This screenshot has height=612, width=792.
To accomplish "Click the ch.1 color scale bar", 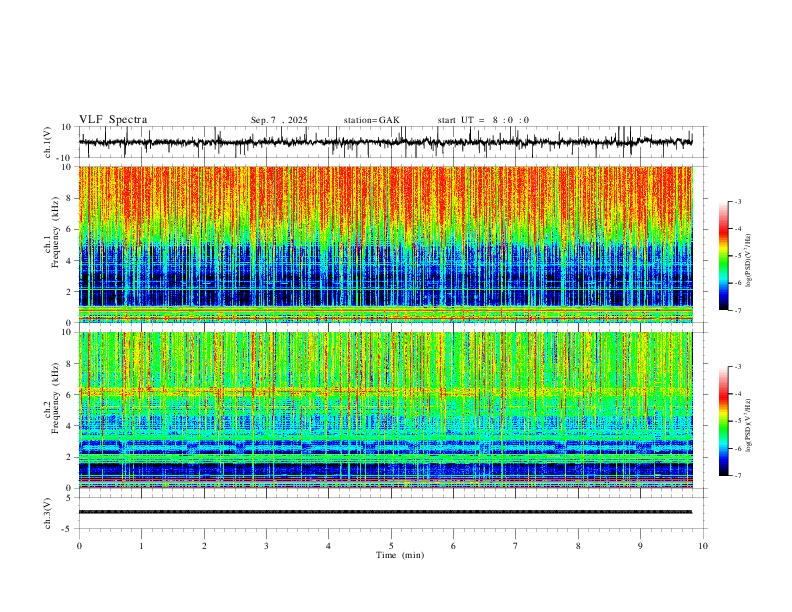I will tap(723, 256).
